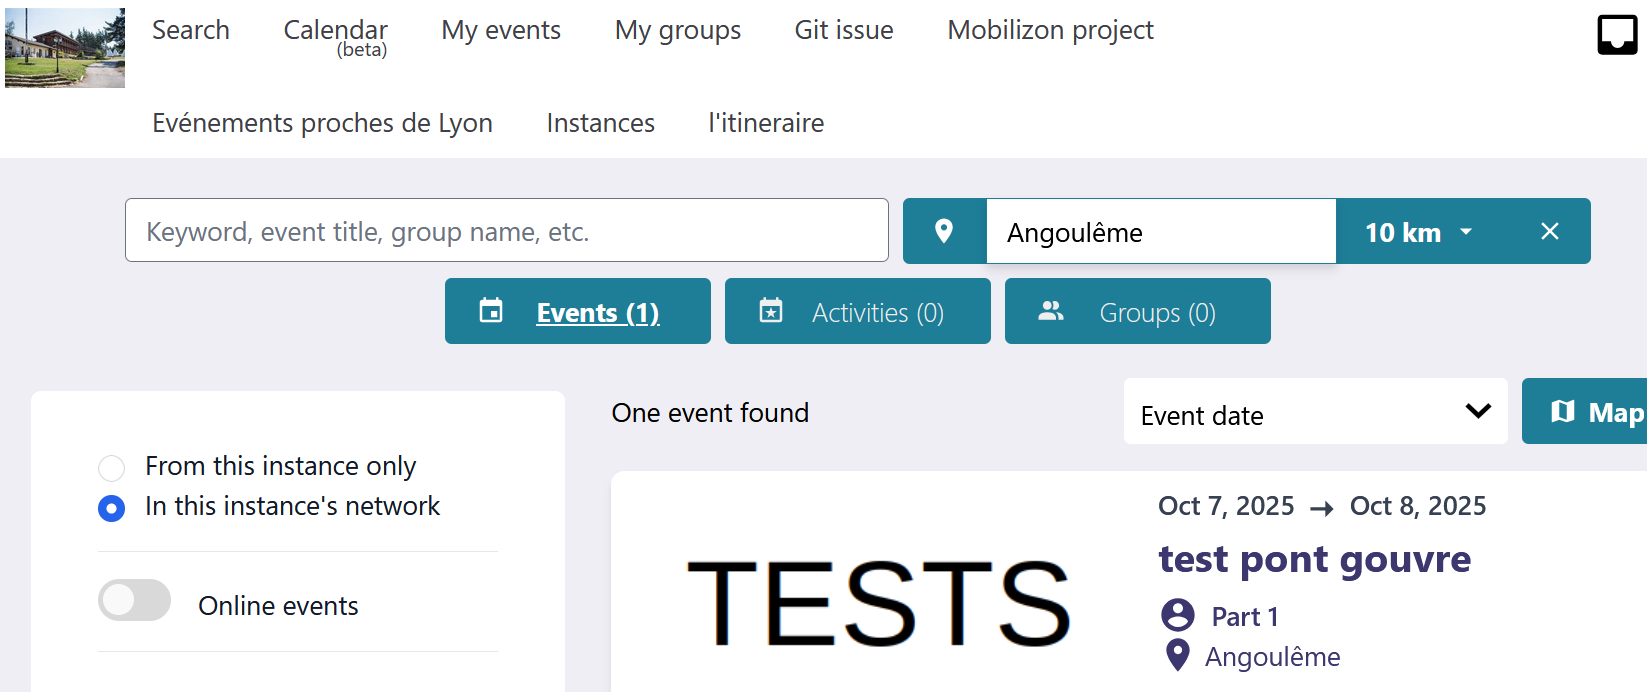Viewport: 1647px width, 692px height.
Task: Click the people icon on Groups tab
Action: 1051,311
